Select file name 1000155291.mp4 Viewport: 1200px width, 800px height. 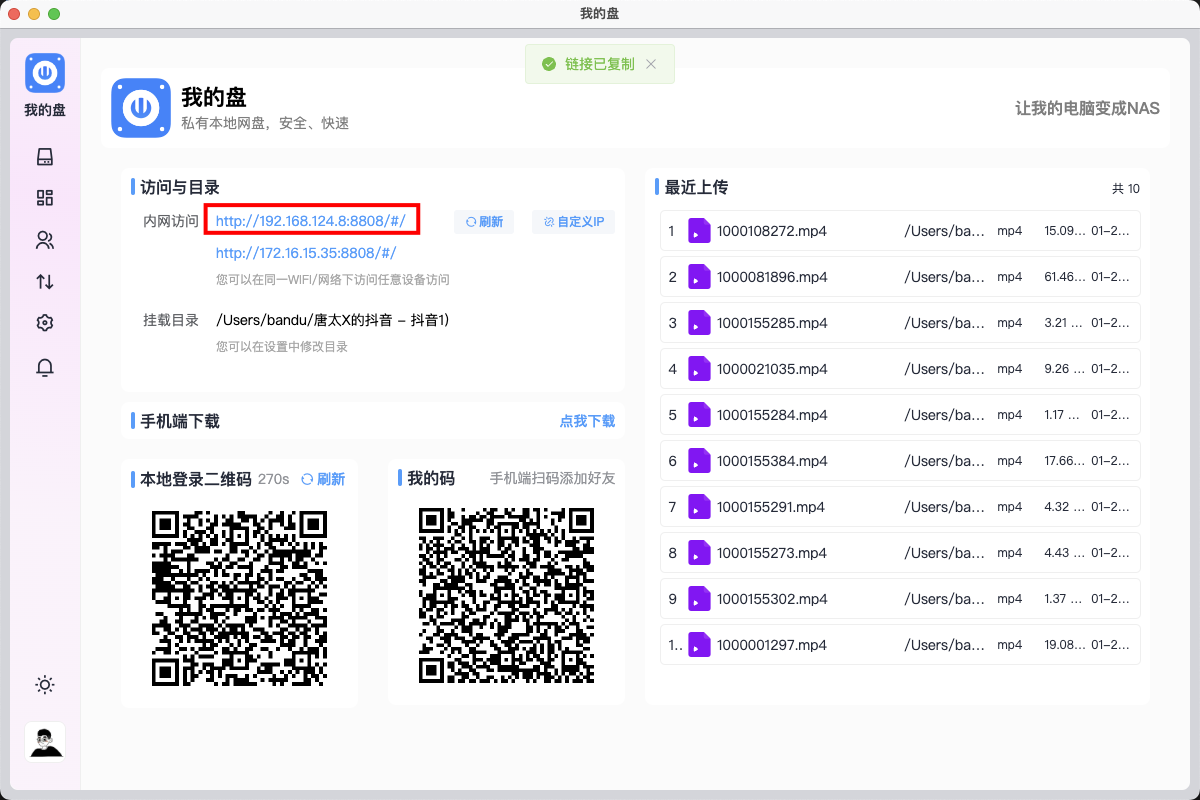pos(771,507)
